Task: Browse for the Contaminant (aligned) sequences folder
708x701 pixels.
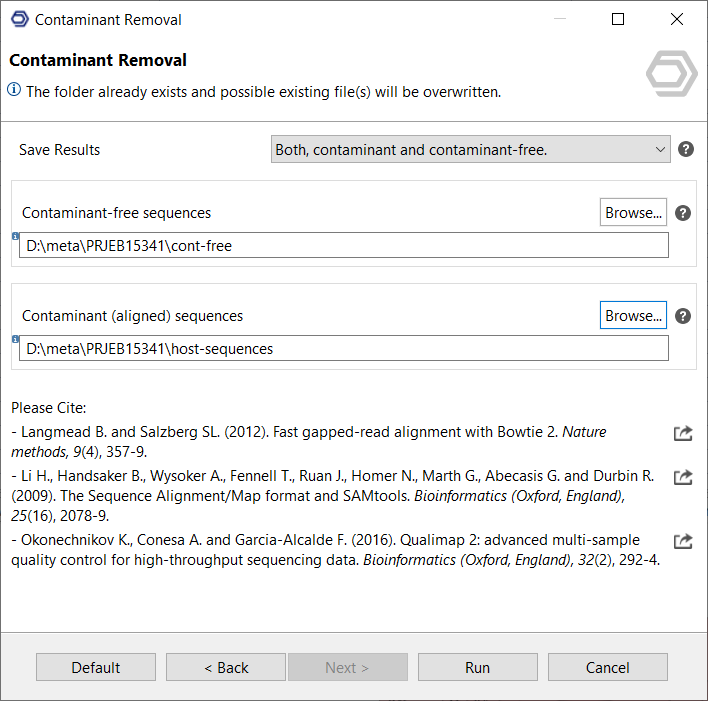Action: tap(634, 315)
